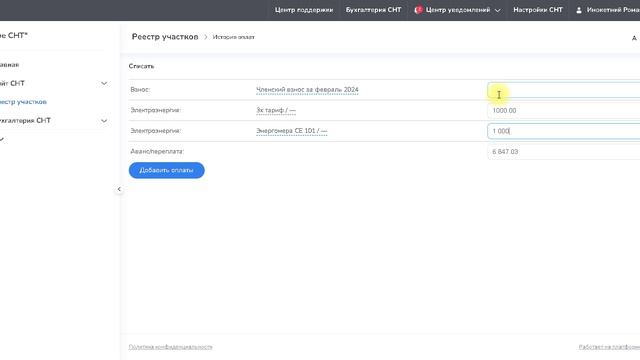The image size is (640, 360).
Task: Collapse the sidebar with arrow button
Action: pyautogui.click(x=119, y=189)
